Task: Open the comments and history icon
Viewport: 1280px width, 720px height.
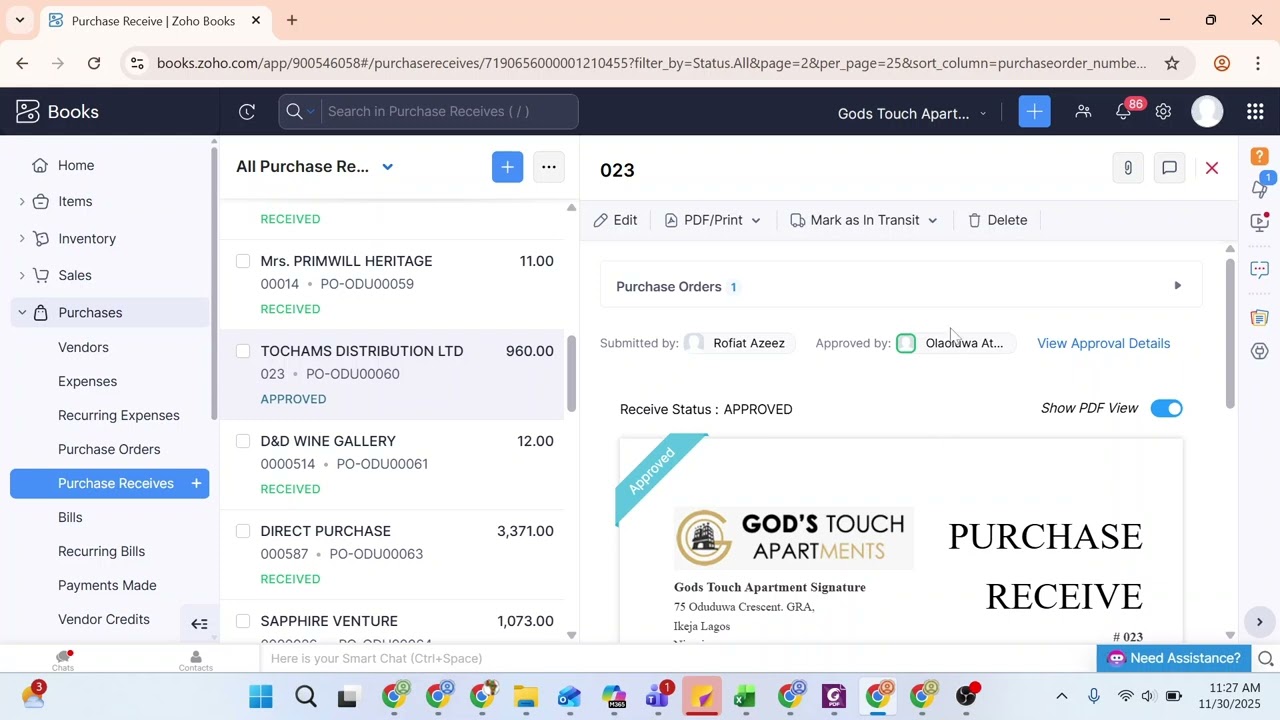Action: click(1170, 168)
